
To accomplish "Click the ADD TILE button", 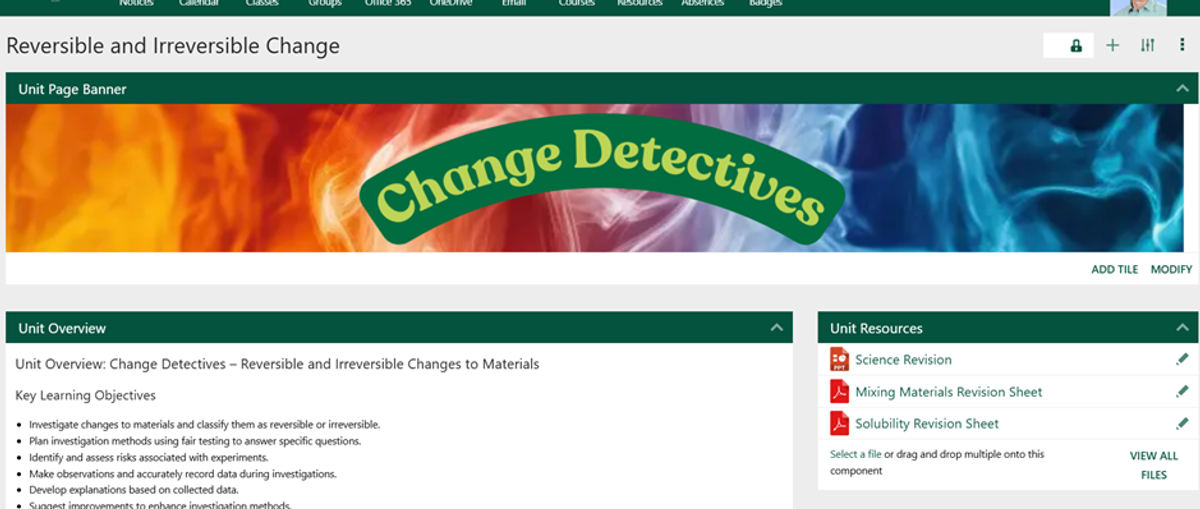I will (x=1114, y=270).
